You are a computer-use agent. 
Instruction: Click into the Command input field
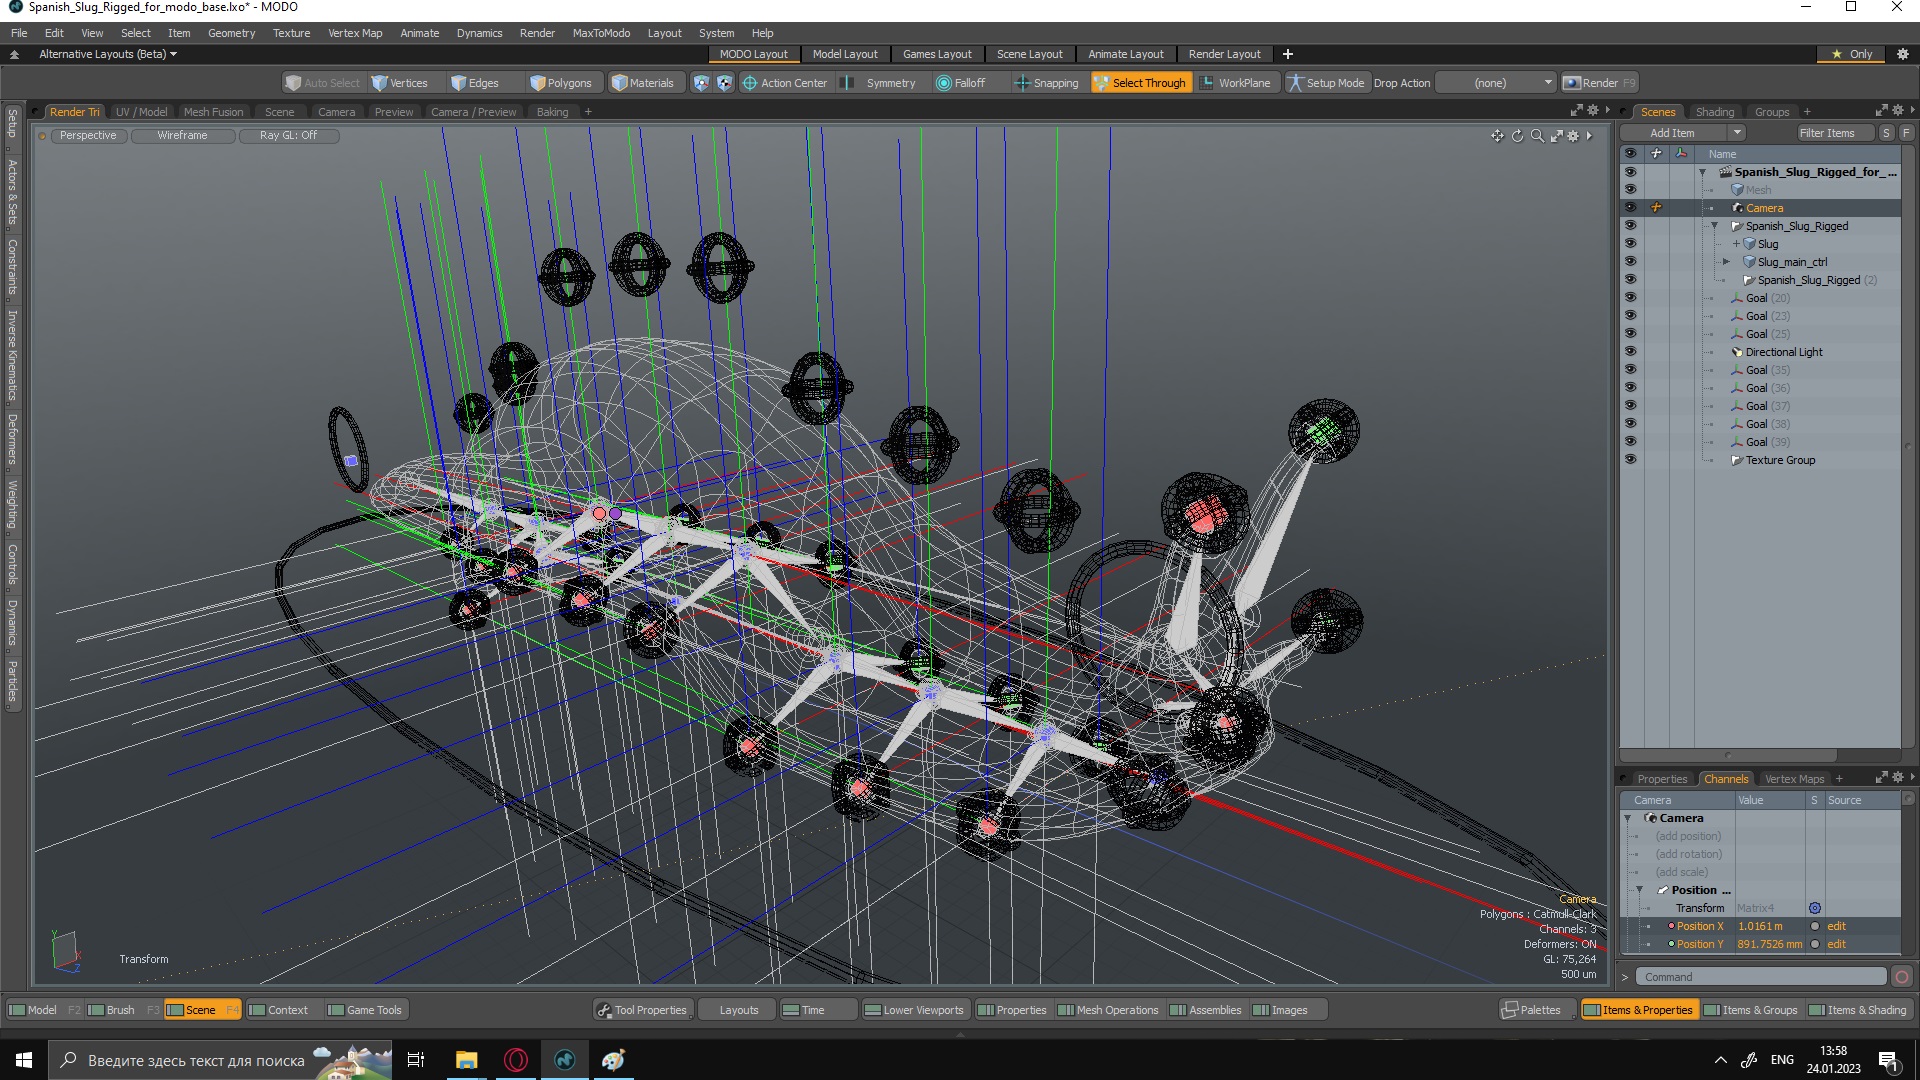click(x=1761, y=977)
